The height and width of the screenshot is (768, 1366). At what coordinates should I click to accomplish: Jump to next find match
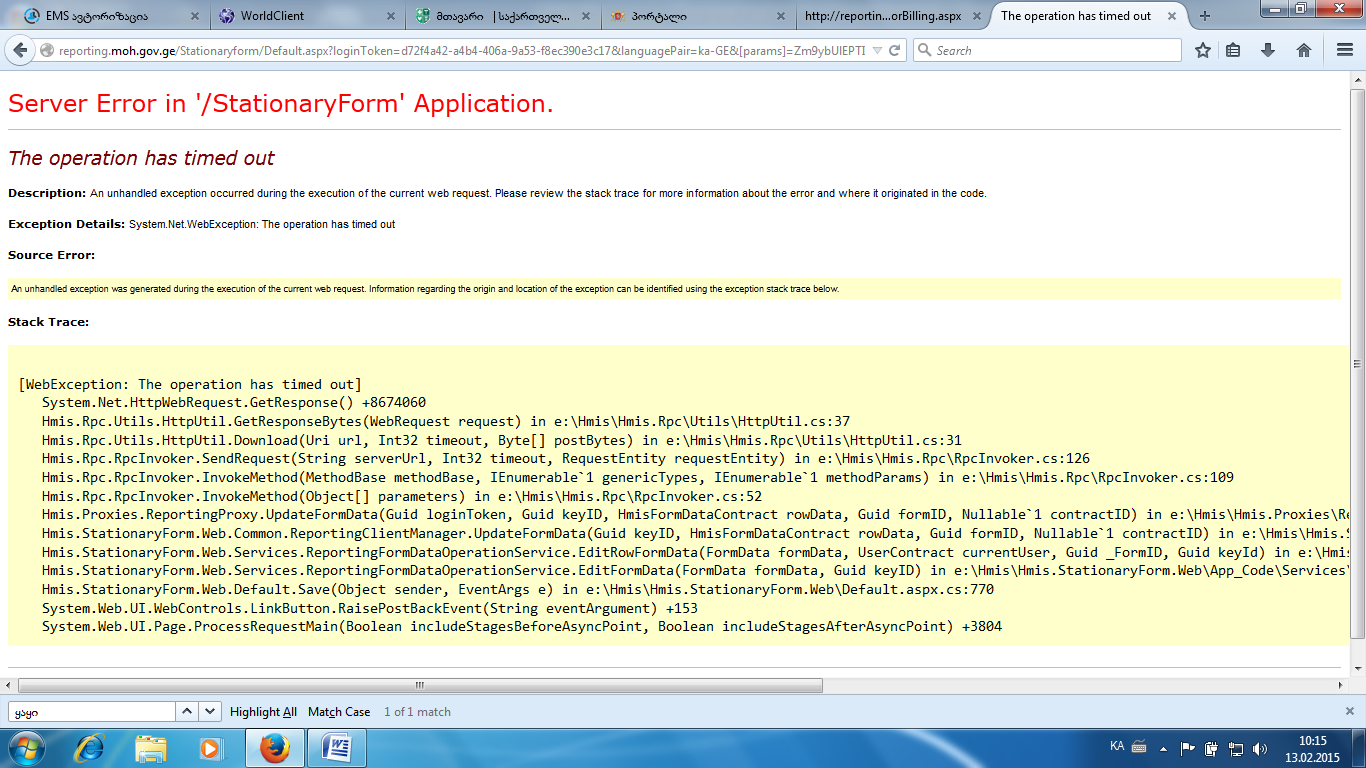[210, 712]
